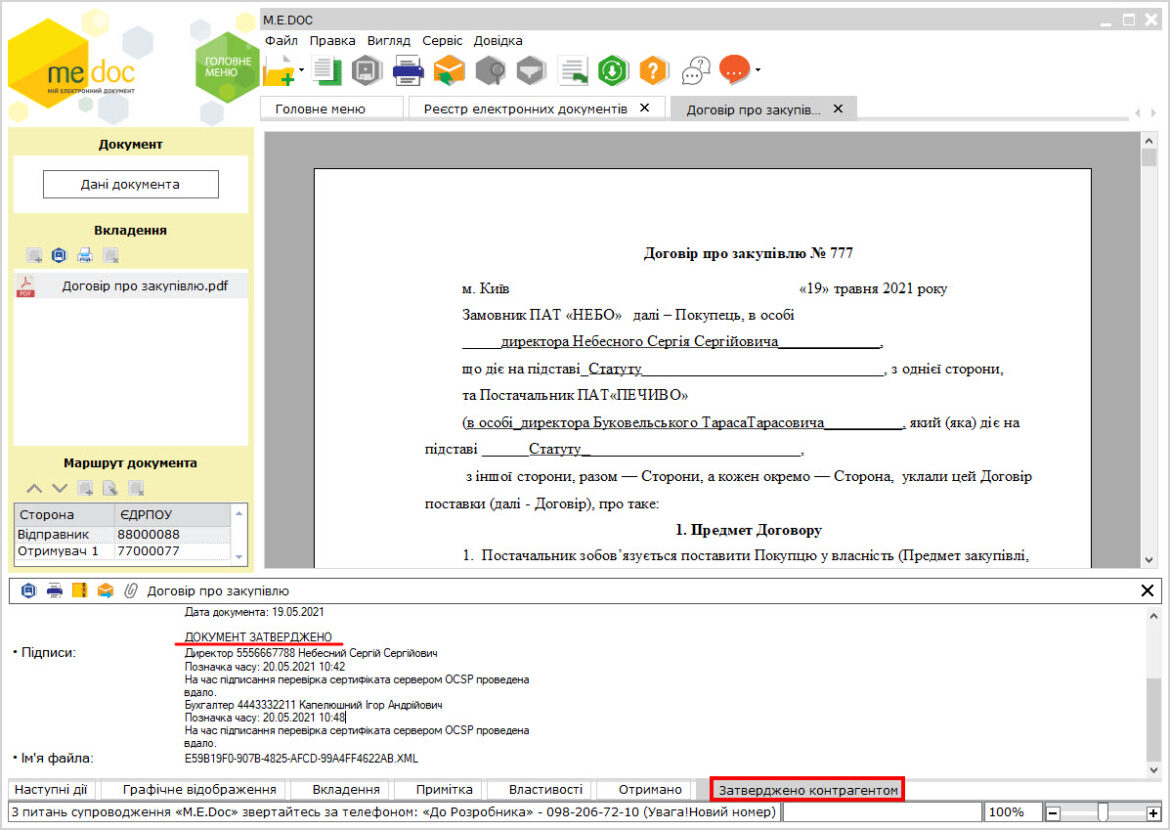Screen dimensions: 1170x830
Task: Click print attachment icon under Вкладення
Action: [x=84, y=256]
